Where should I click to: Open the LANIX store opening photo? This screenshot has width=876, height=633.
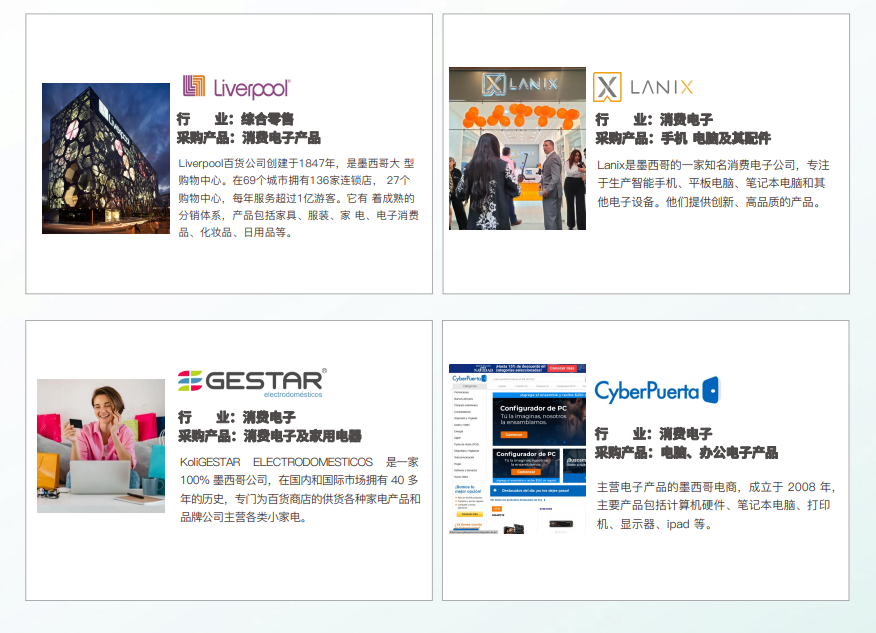(517, 148)
